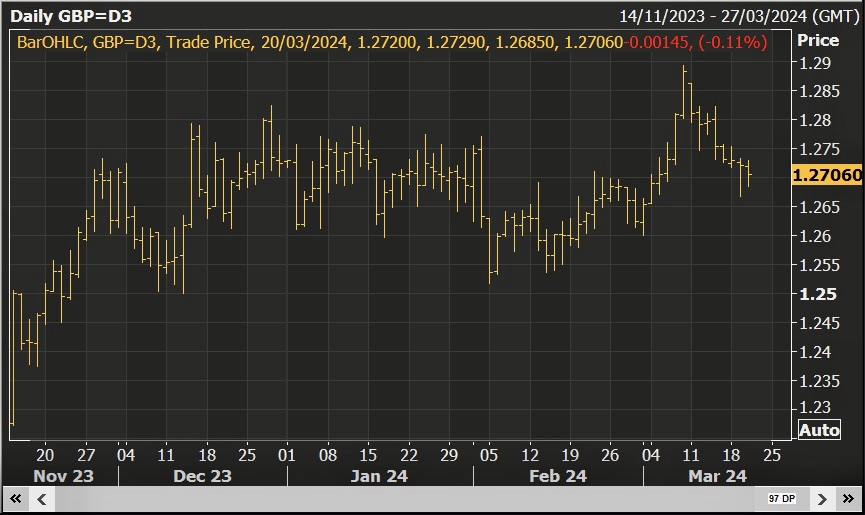Click the Feb 24 month on time axis
865x515 pixels.
coord(557,476)
